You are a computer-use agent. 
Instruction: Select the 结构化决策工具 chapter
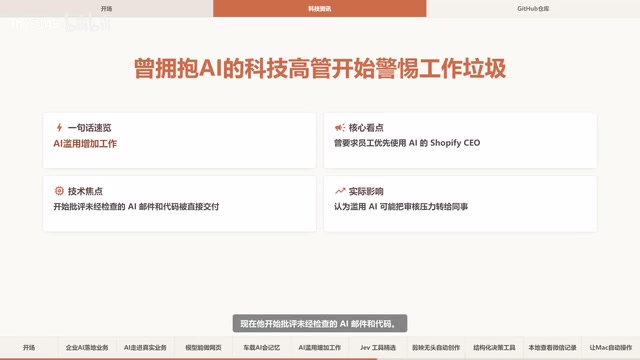click(494, 347)
